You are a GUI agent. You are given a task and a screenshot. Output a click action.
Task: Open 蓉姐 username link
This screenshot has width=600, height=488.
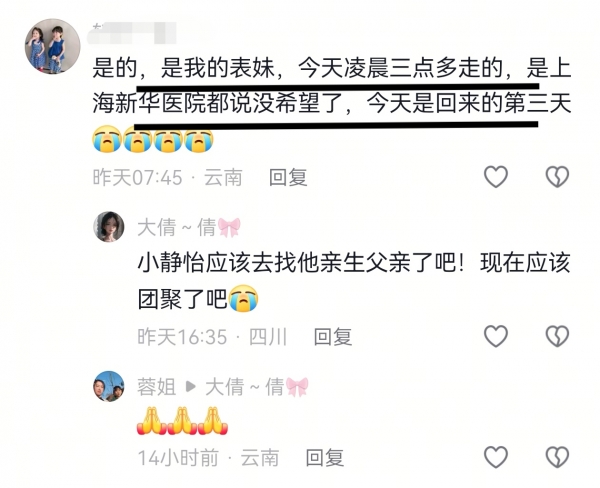coord(157,387)
